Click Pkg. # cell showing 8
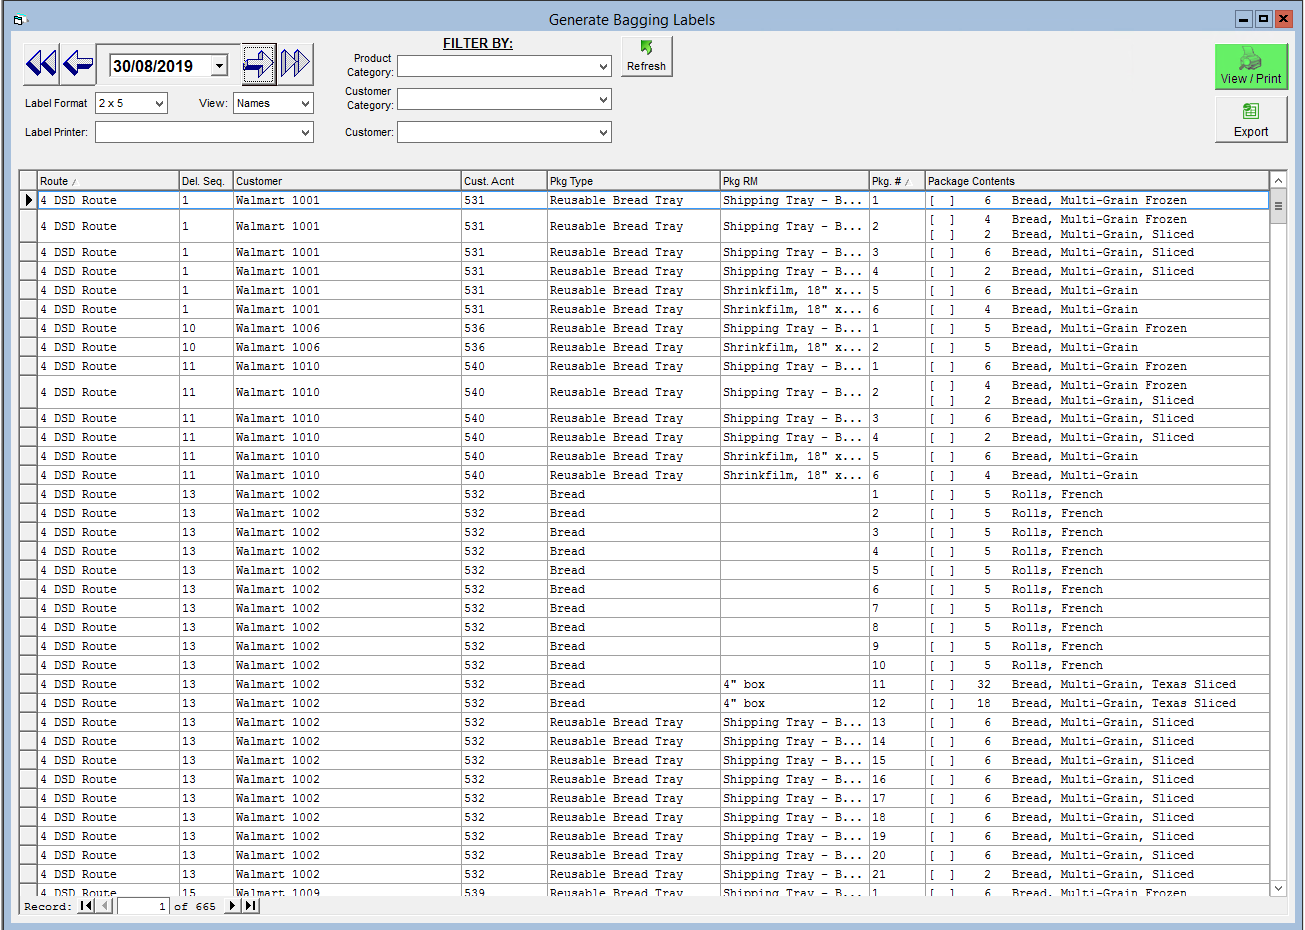 click(x=897, y=627)
